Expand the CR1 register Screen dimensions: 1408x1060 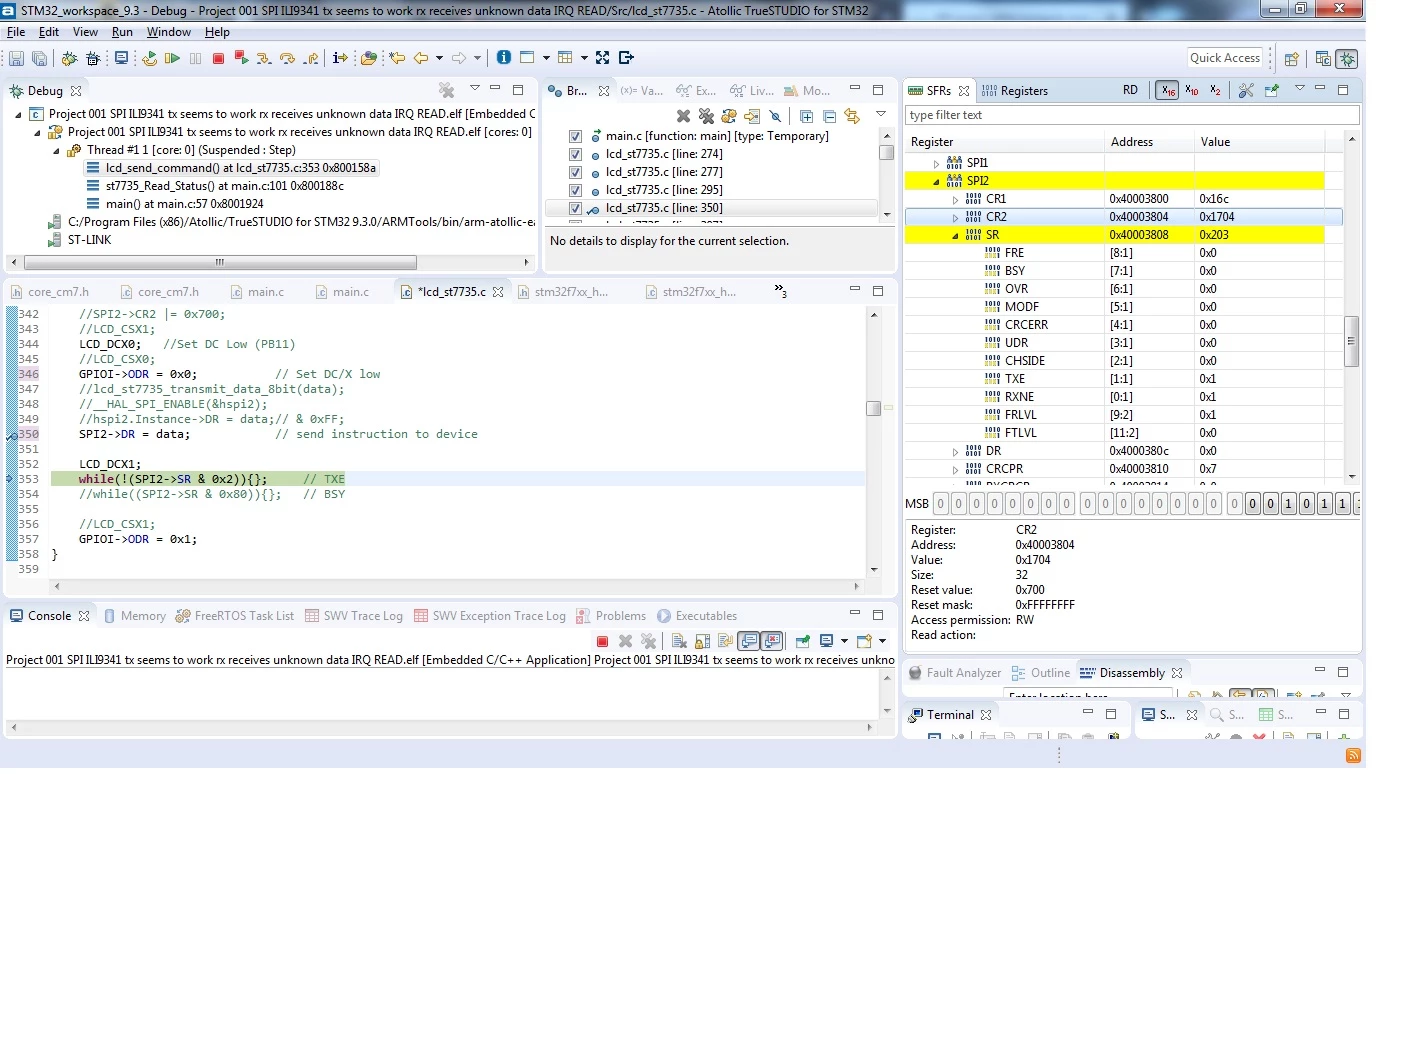pyautogui.click(x=955, y=199)
